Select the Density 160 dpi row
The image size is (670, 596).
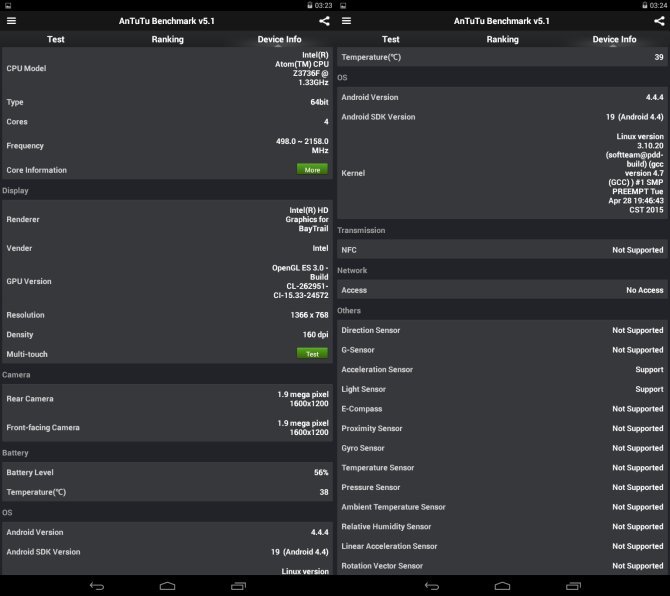[x=168, y=335]
